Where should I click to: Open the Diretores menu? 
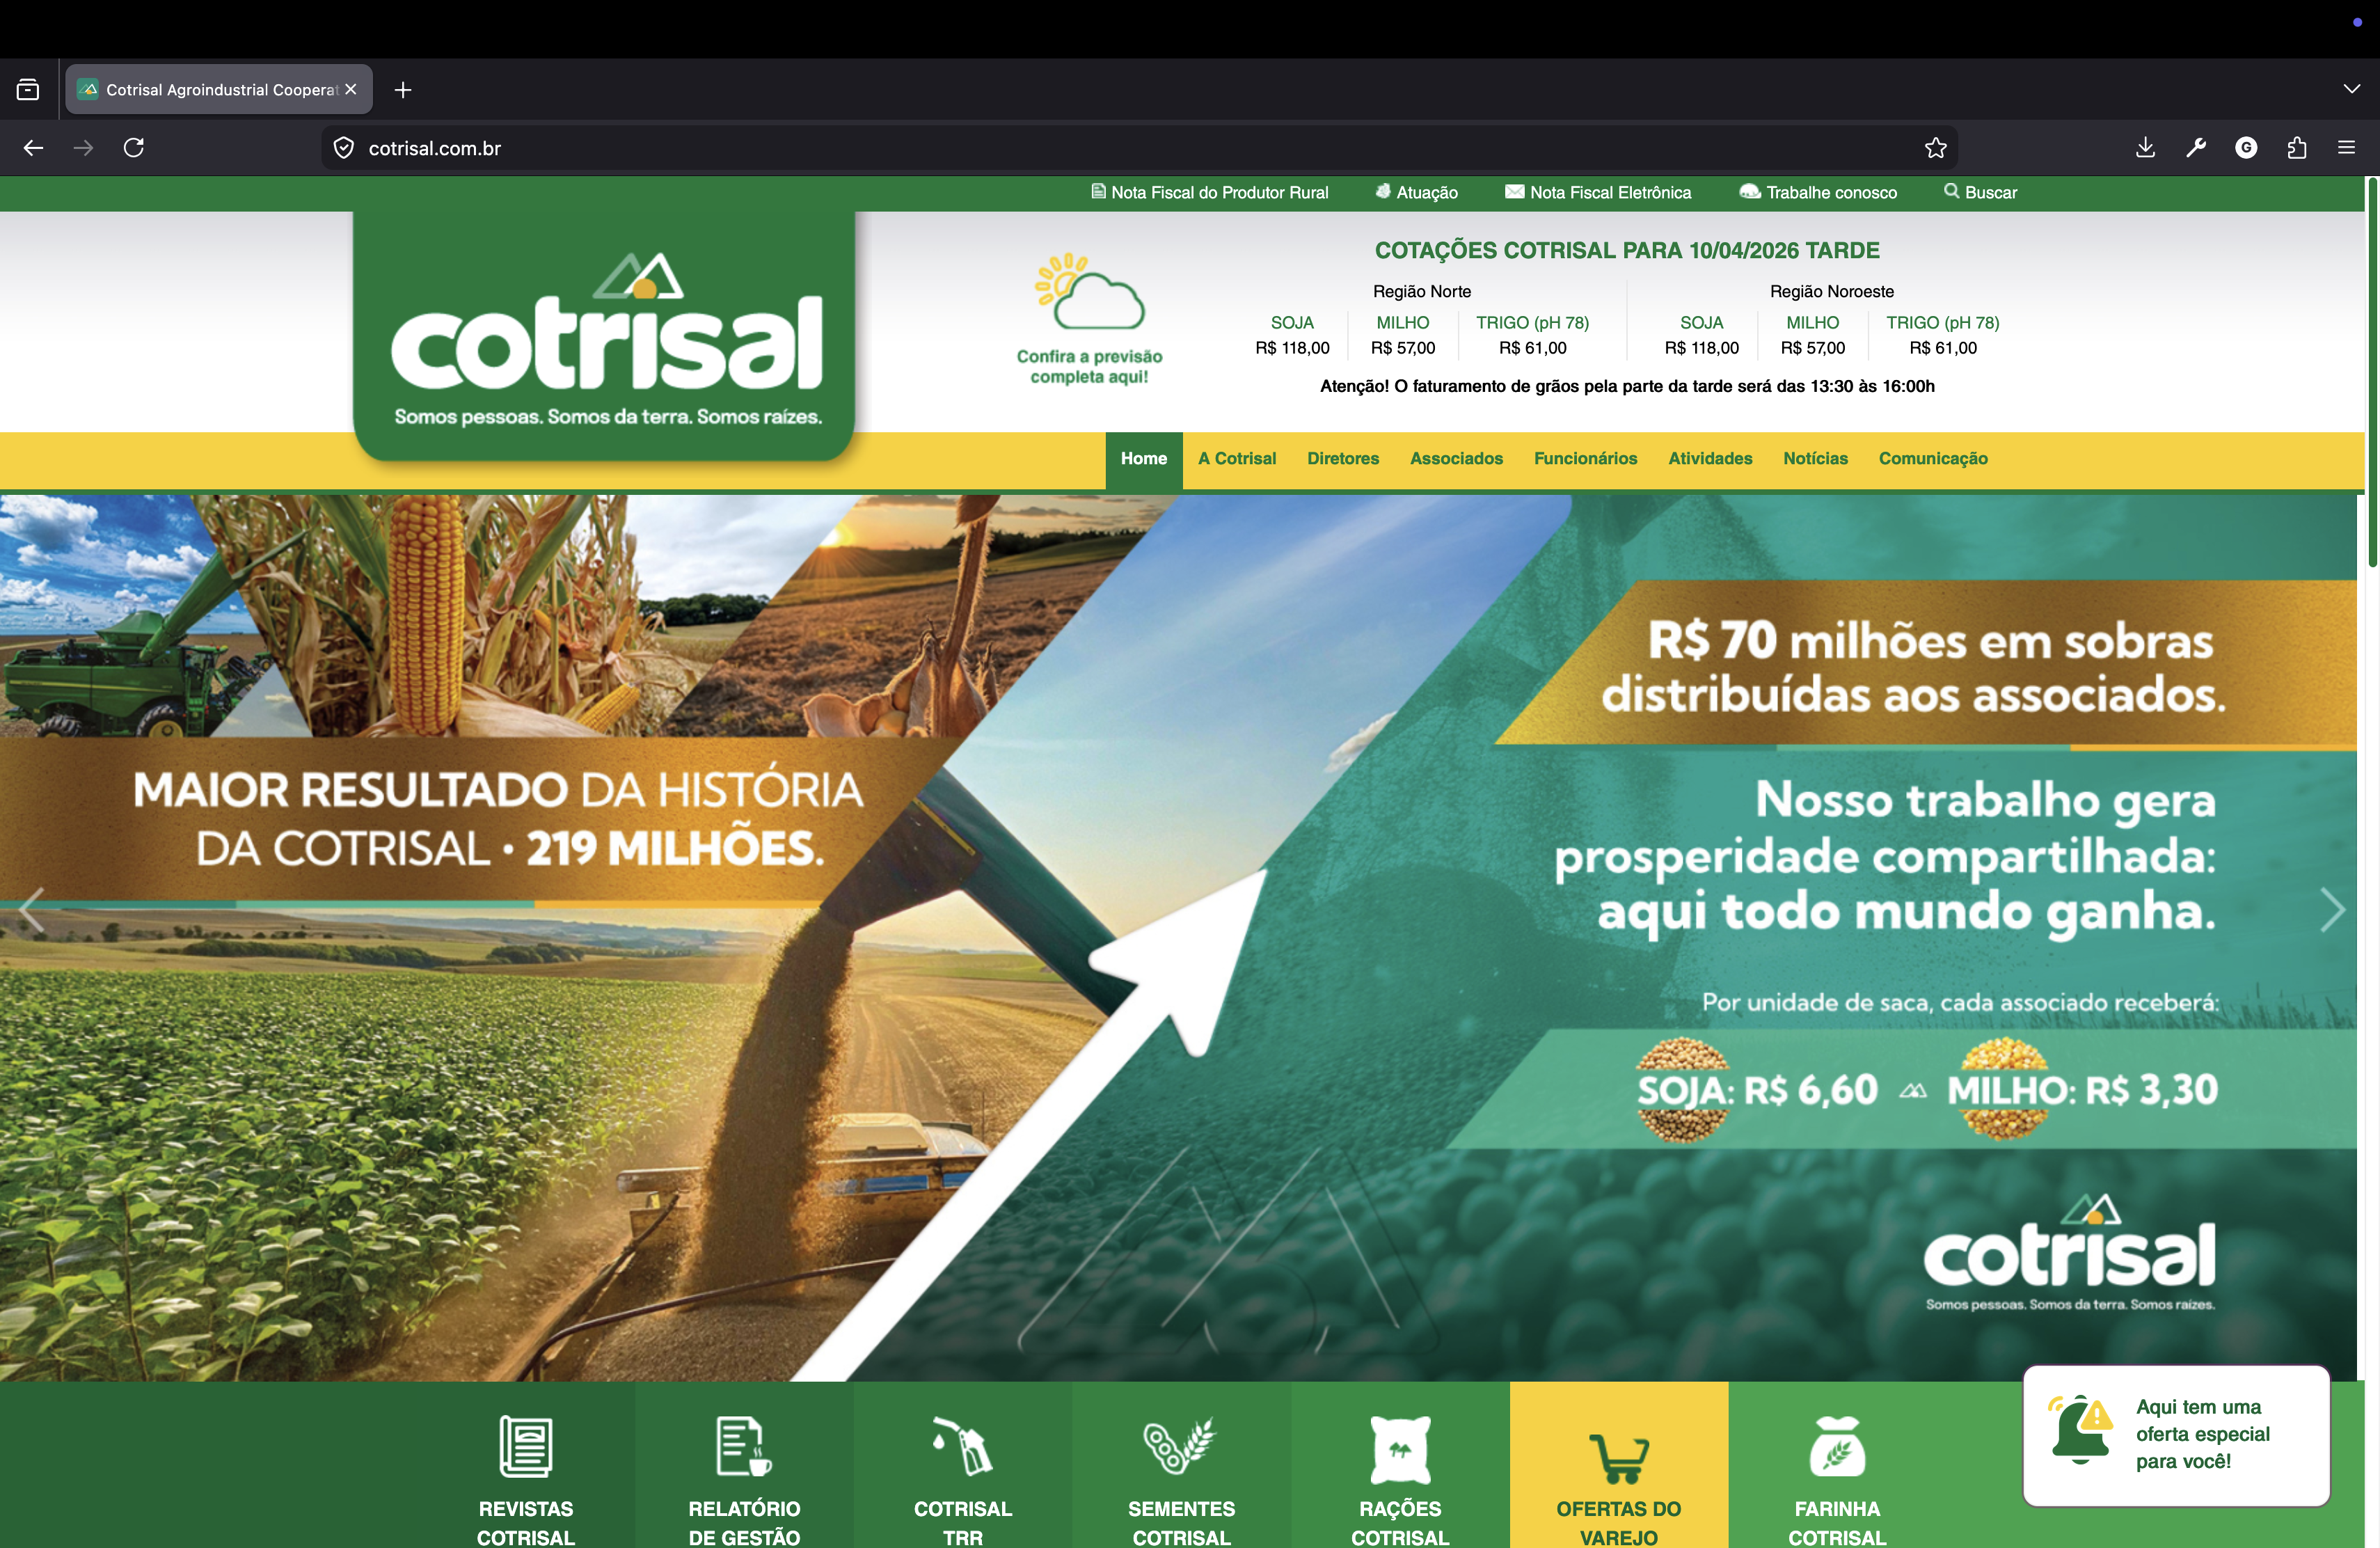click(1343, 459)
